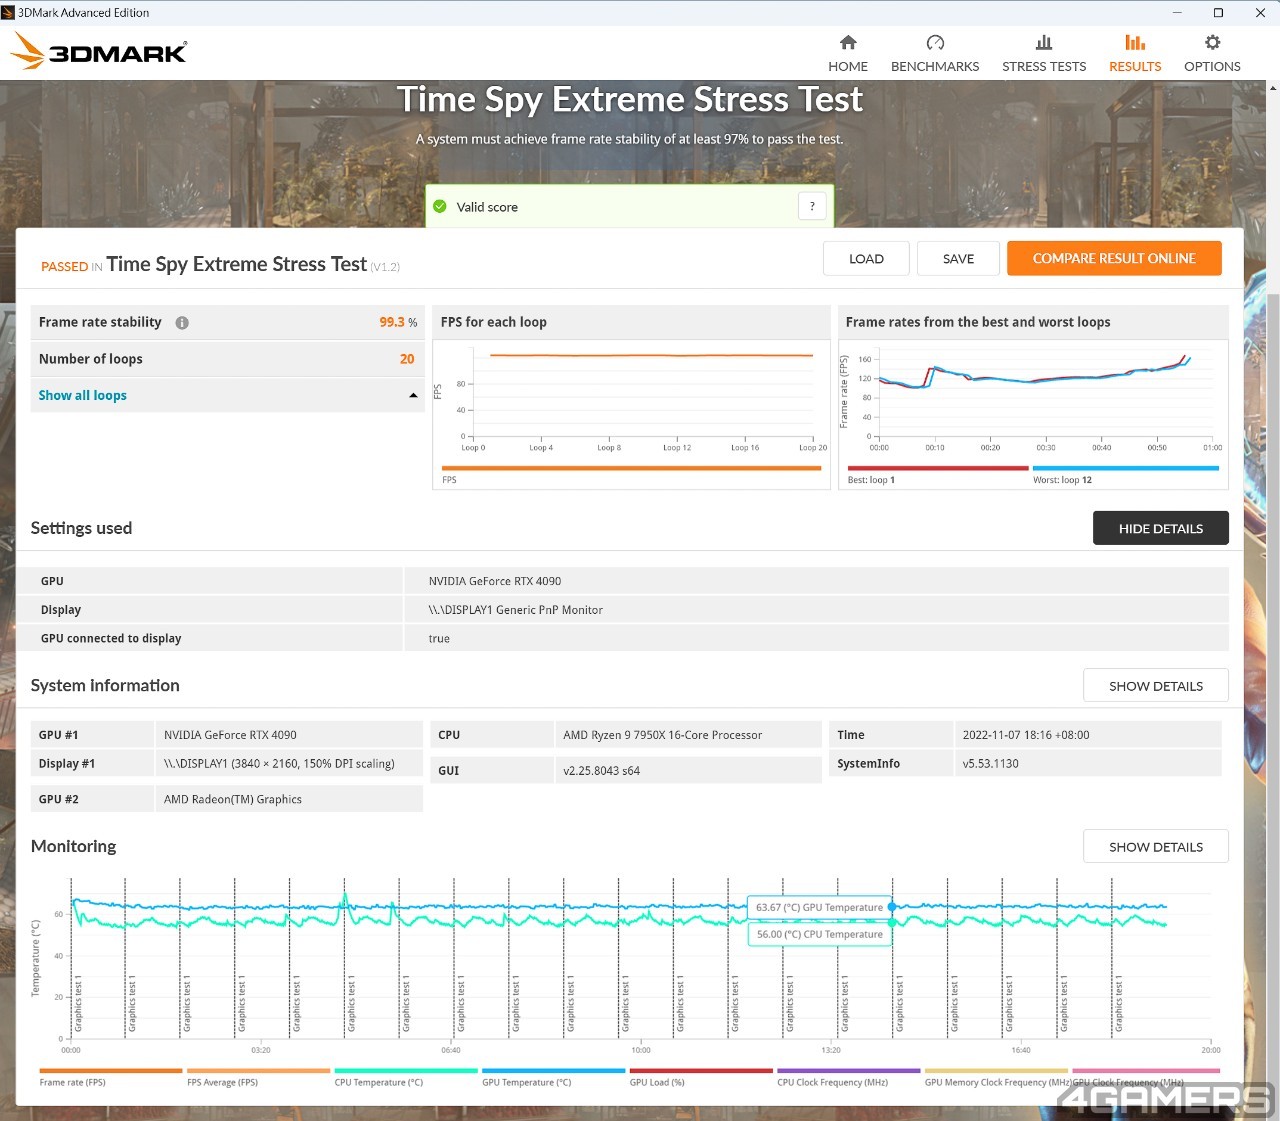Click the green Valid score checkmark

coord(440,207)
